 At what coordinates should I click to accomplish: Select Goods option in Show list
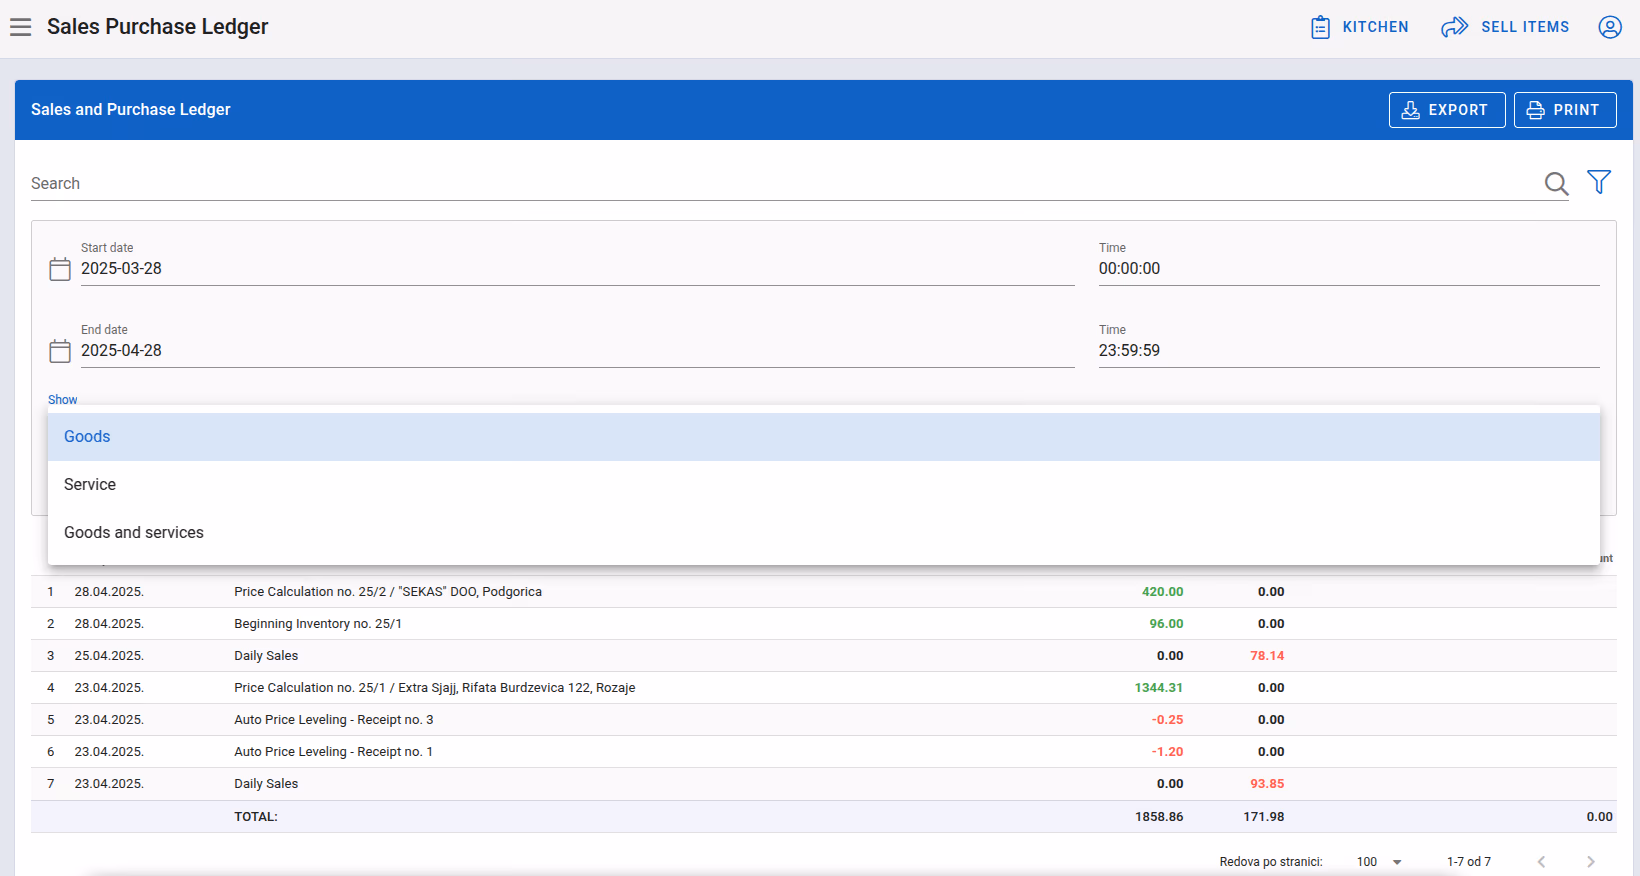point(824,437)
